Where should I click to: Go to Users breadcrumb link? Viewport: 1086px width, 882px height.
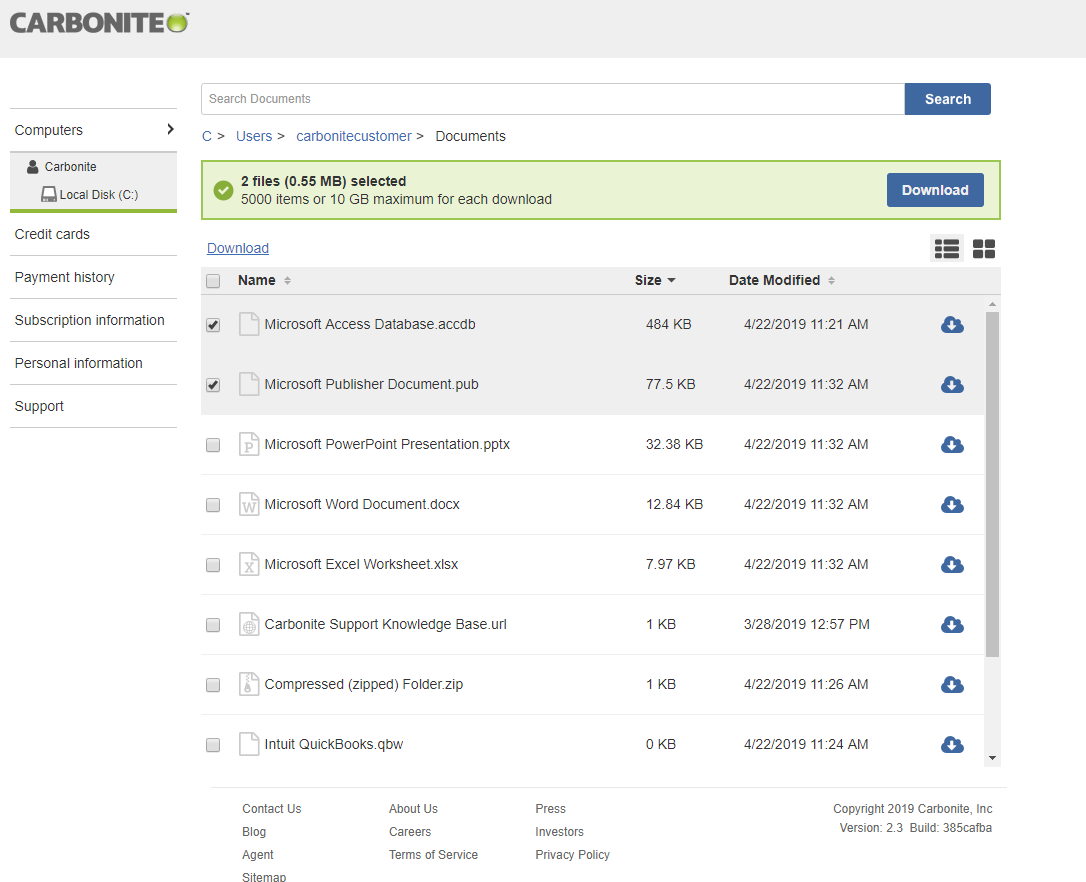(x=253, y=136)
